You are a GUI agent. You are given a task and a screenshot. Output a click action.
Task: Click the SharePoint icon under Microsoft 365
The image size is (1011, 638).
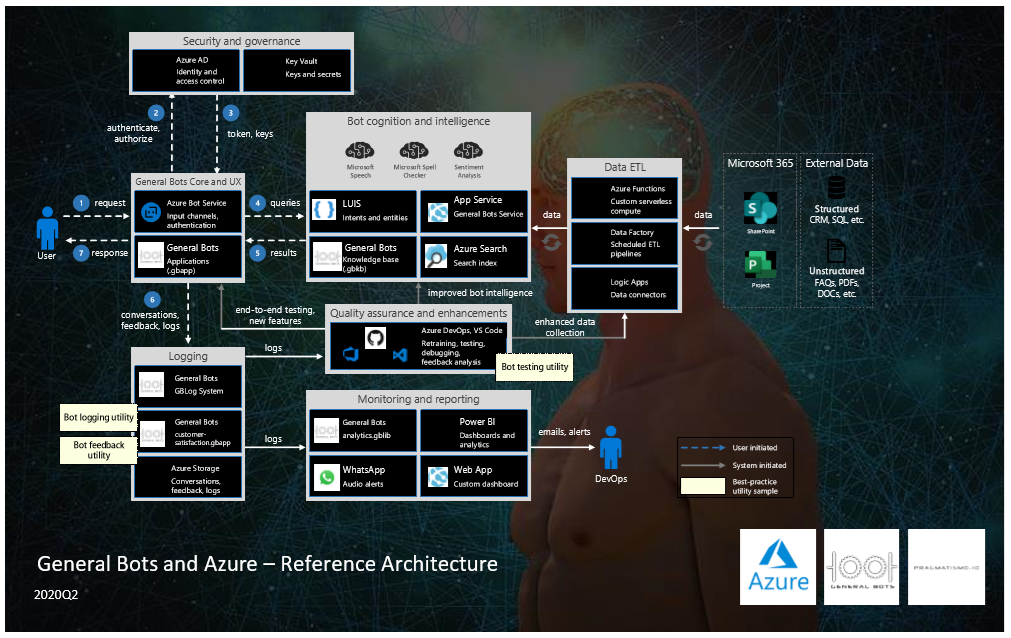click(x=754, y=210)
